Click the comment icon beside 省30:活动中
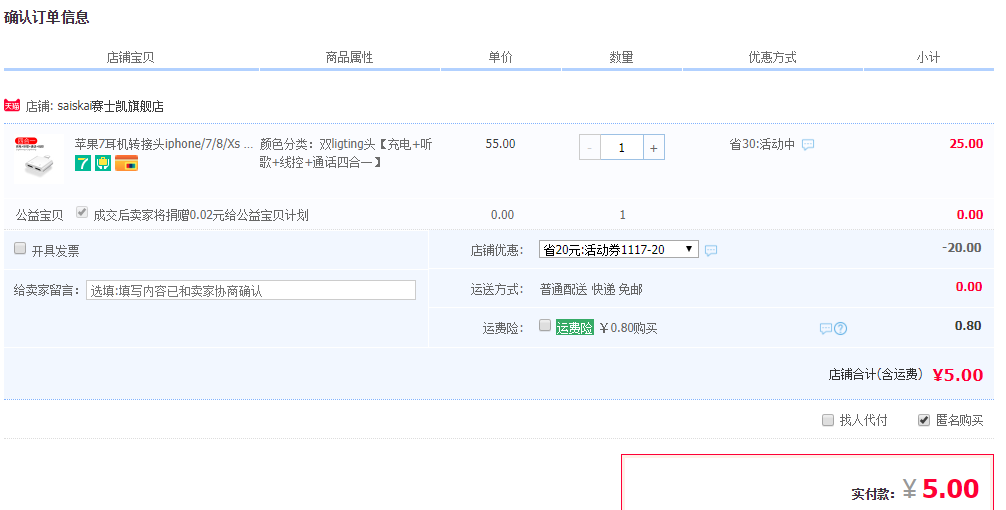 [808, 144]
